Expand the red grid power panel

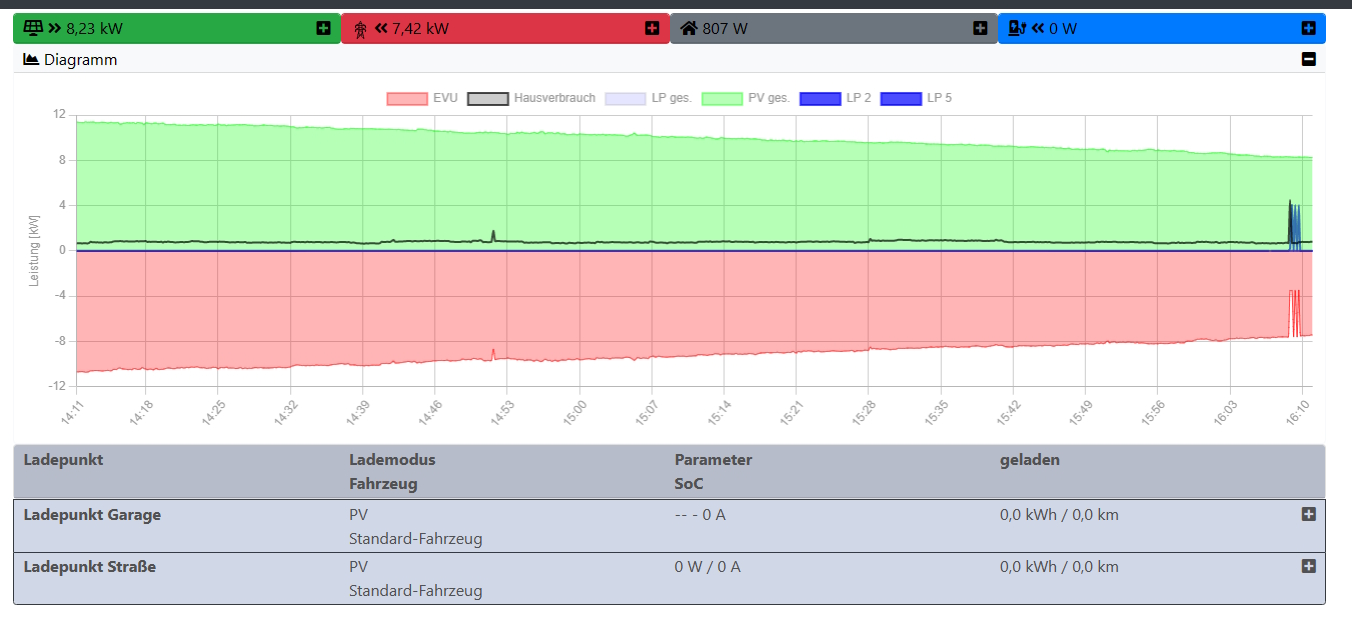[652, 28]
